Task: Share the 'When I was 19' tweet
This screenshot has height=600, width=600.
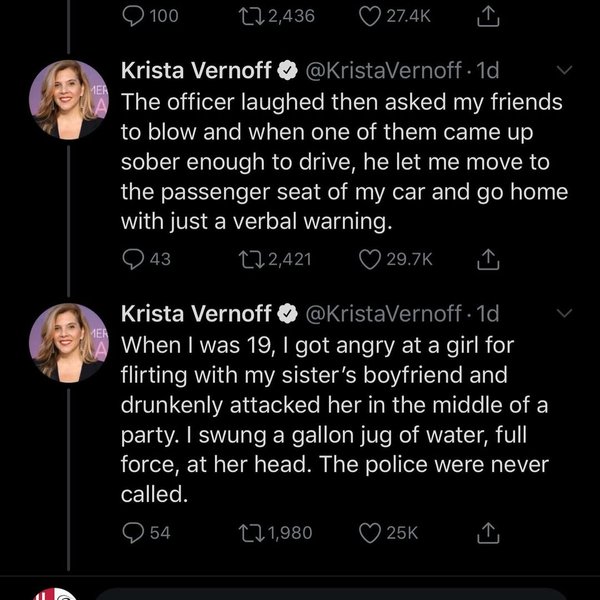Action: coord(490,533)
